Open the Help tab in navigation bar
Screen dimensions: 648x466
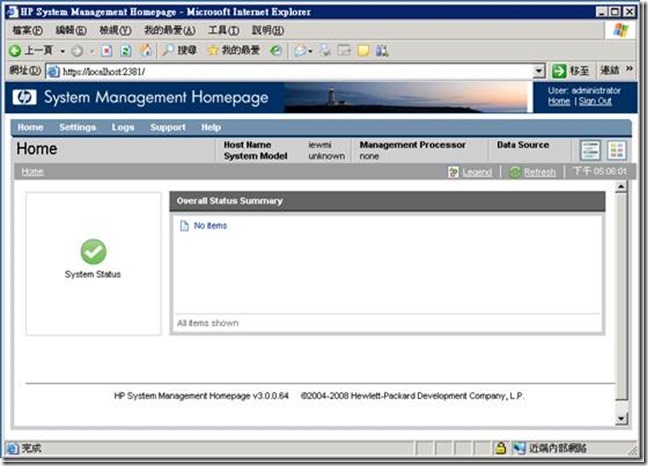tap(211, 127)
